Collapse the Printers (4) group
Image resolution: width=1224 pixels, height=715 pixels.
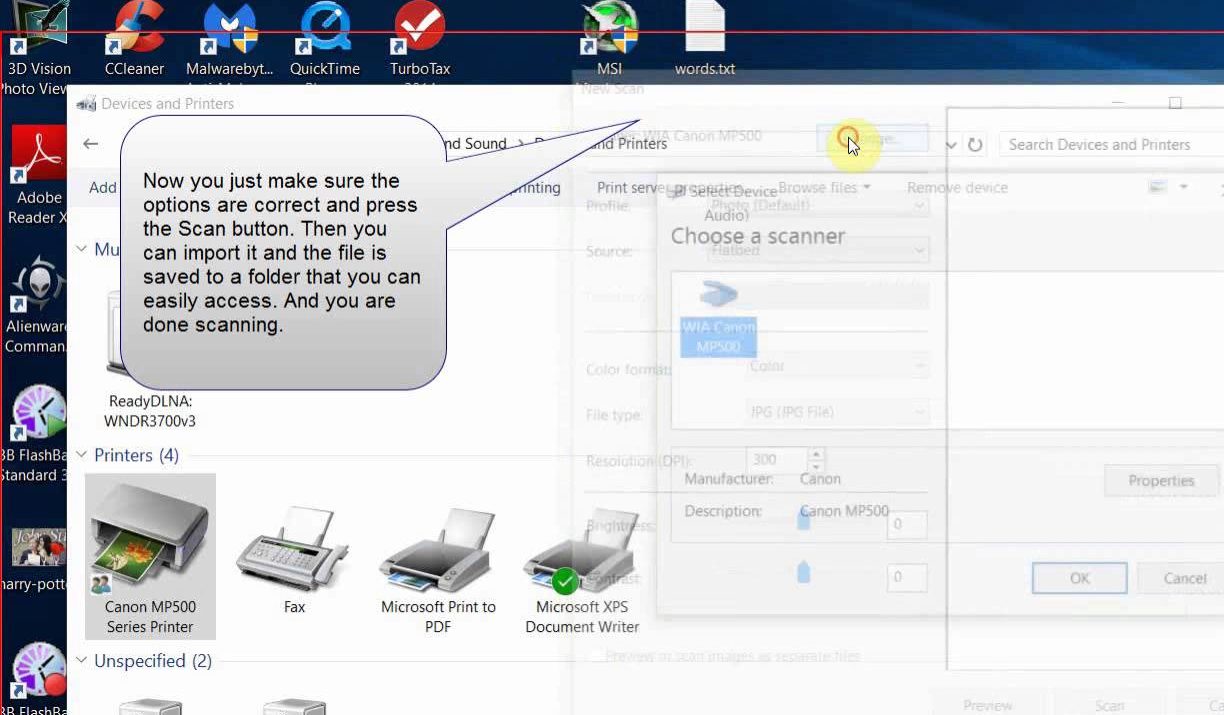pyautogui.click(x=82, y=455)
